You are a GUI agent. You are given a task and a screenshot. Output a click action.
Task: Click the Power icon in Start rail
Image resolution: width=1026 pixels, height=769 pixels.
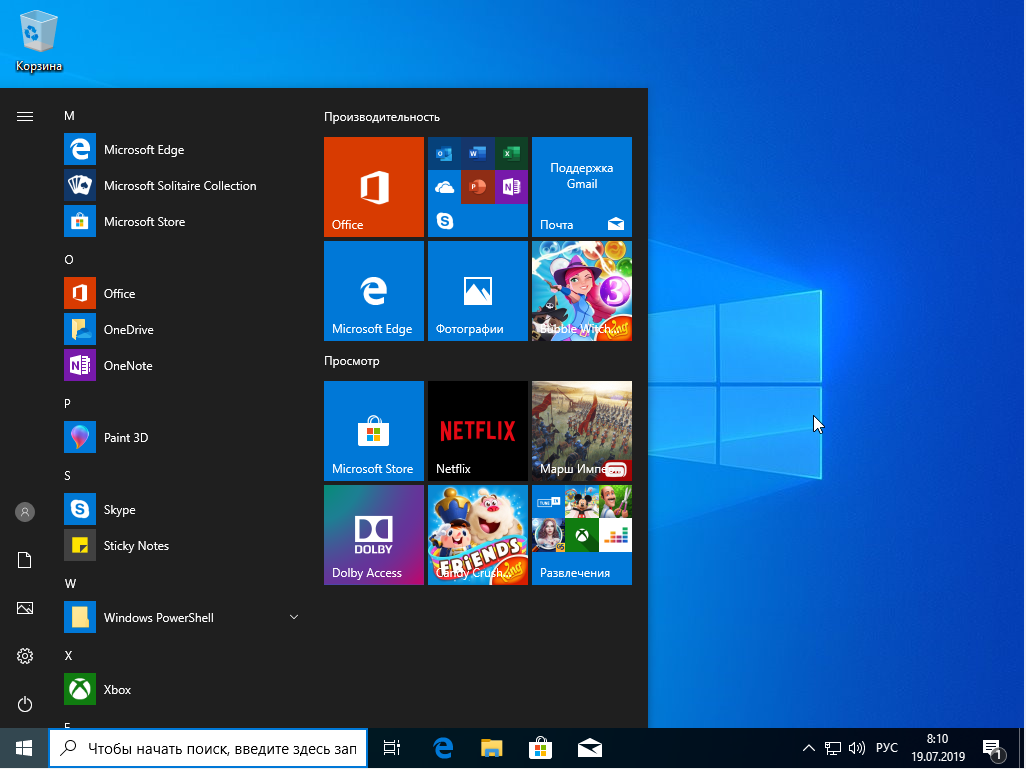[25, 704]
